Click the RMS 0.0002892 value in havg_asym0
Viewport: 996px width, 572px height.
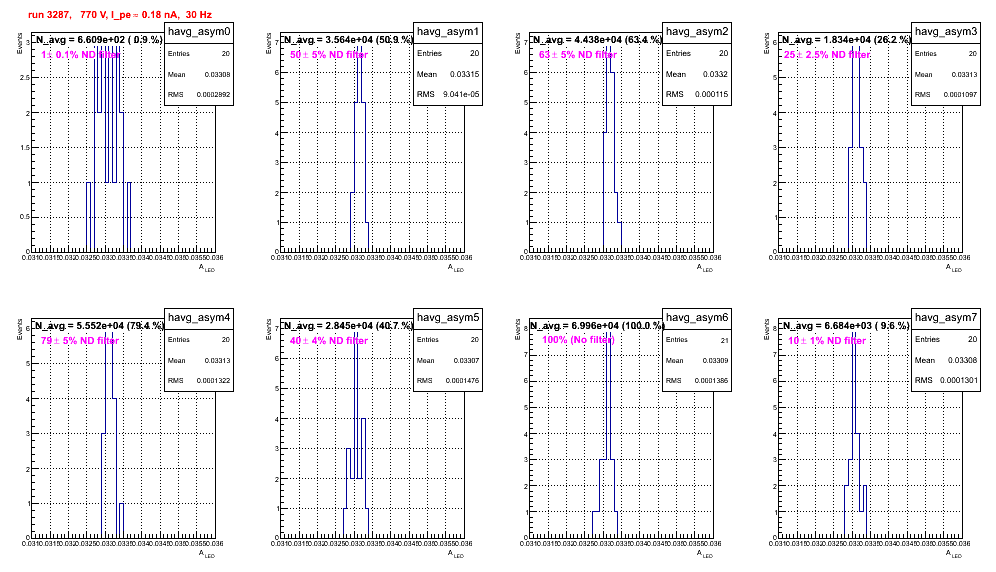tap(213, 95)
